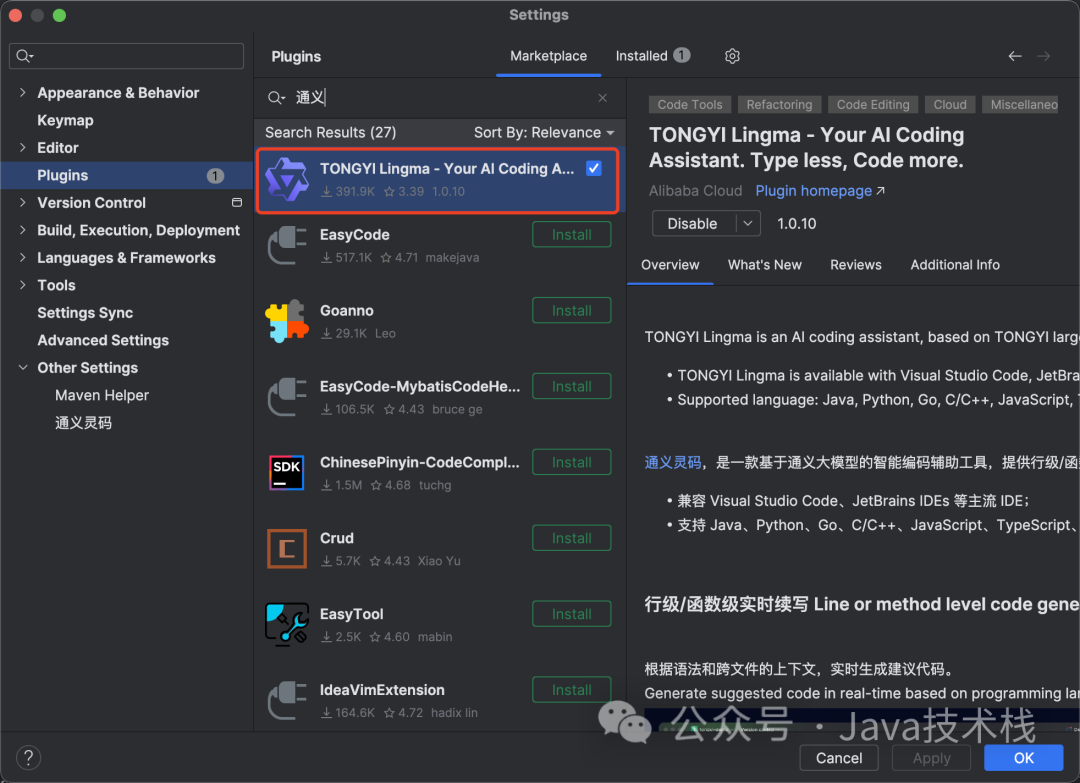Click the Cloud tag
The height and width of the screenshot is (783, 1080).
(950, 105)
